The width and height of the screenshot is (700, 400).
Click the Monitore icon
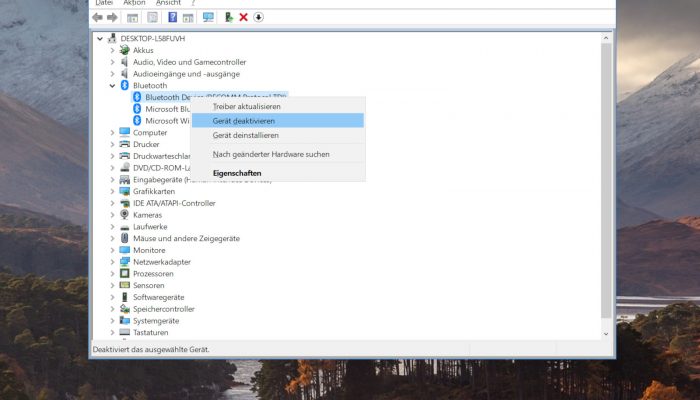125,250
